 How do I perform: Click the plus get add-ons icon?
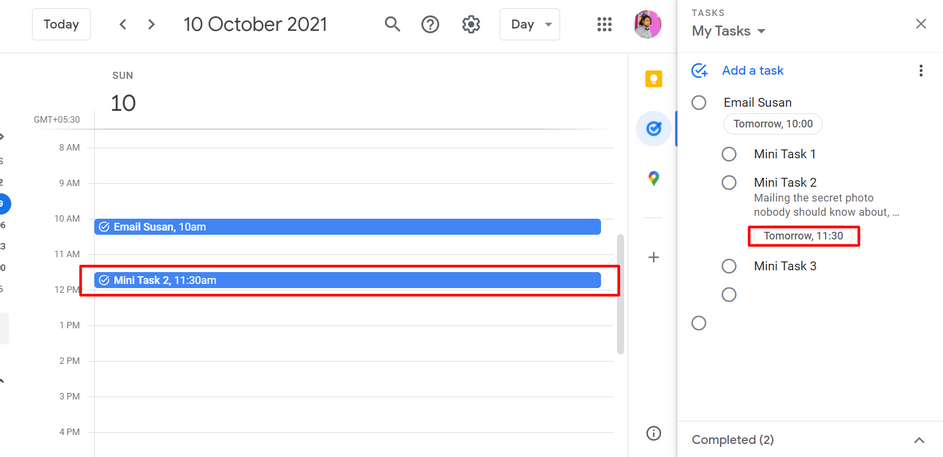pyautogui.click(x=654, y=257)
